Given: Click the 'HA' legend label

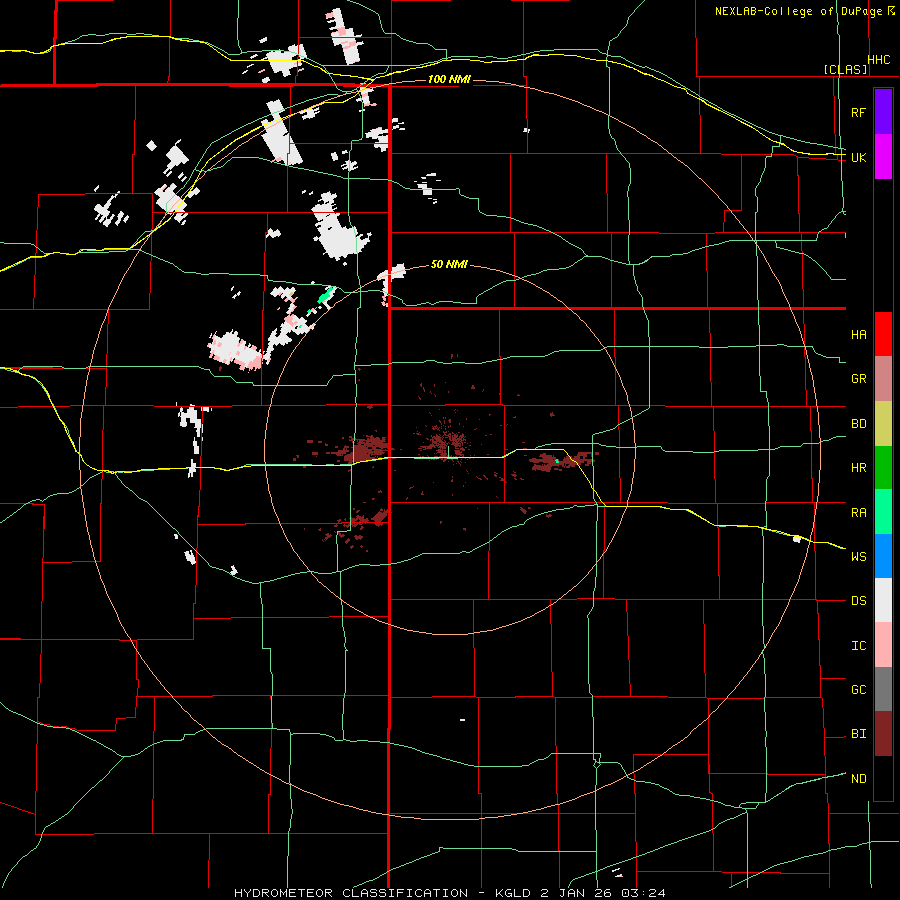Looking at the screenshot, I should click(x=858, y=334).
